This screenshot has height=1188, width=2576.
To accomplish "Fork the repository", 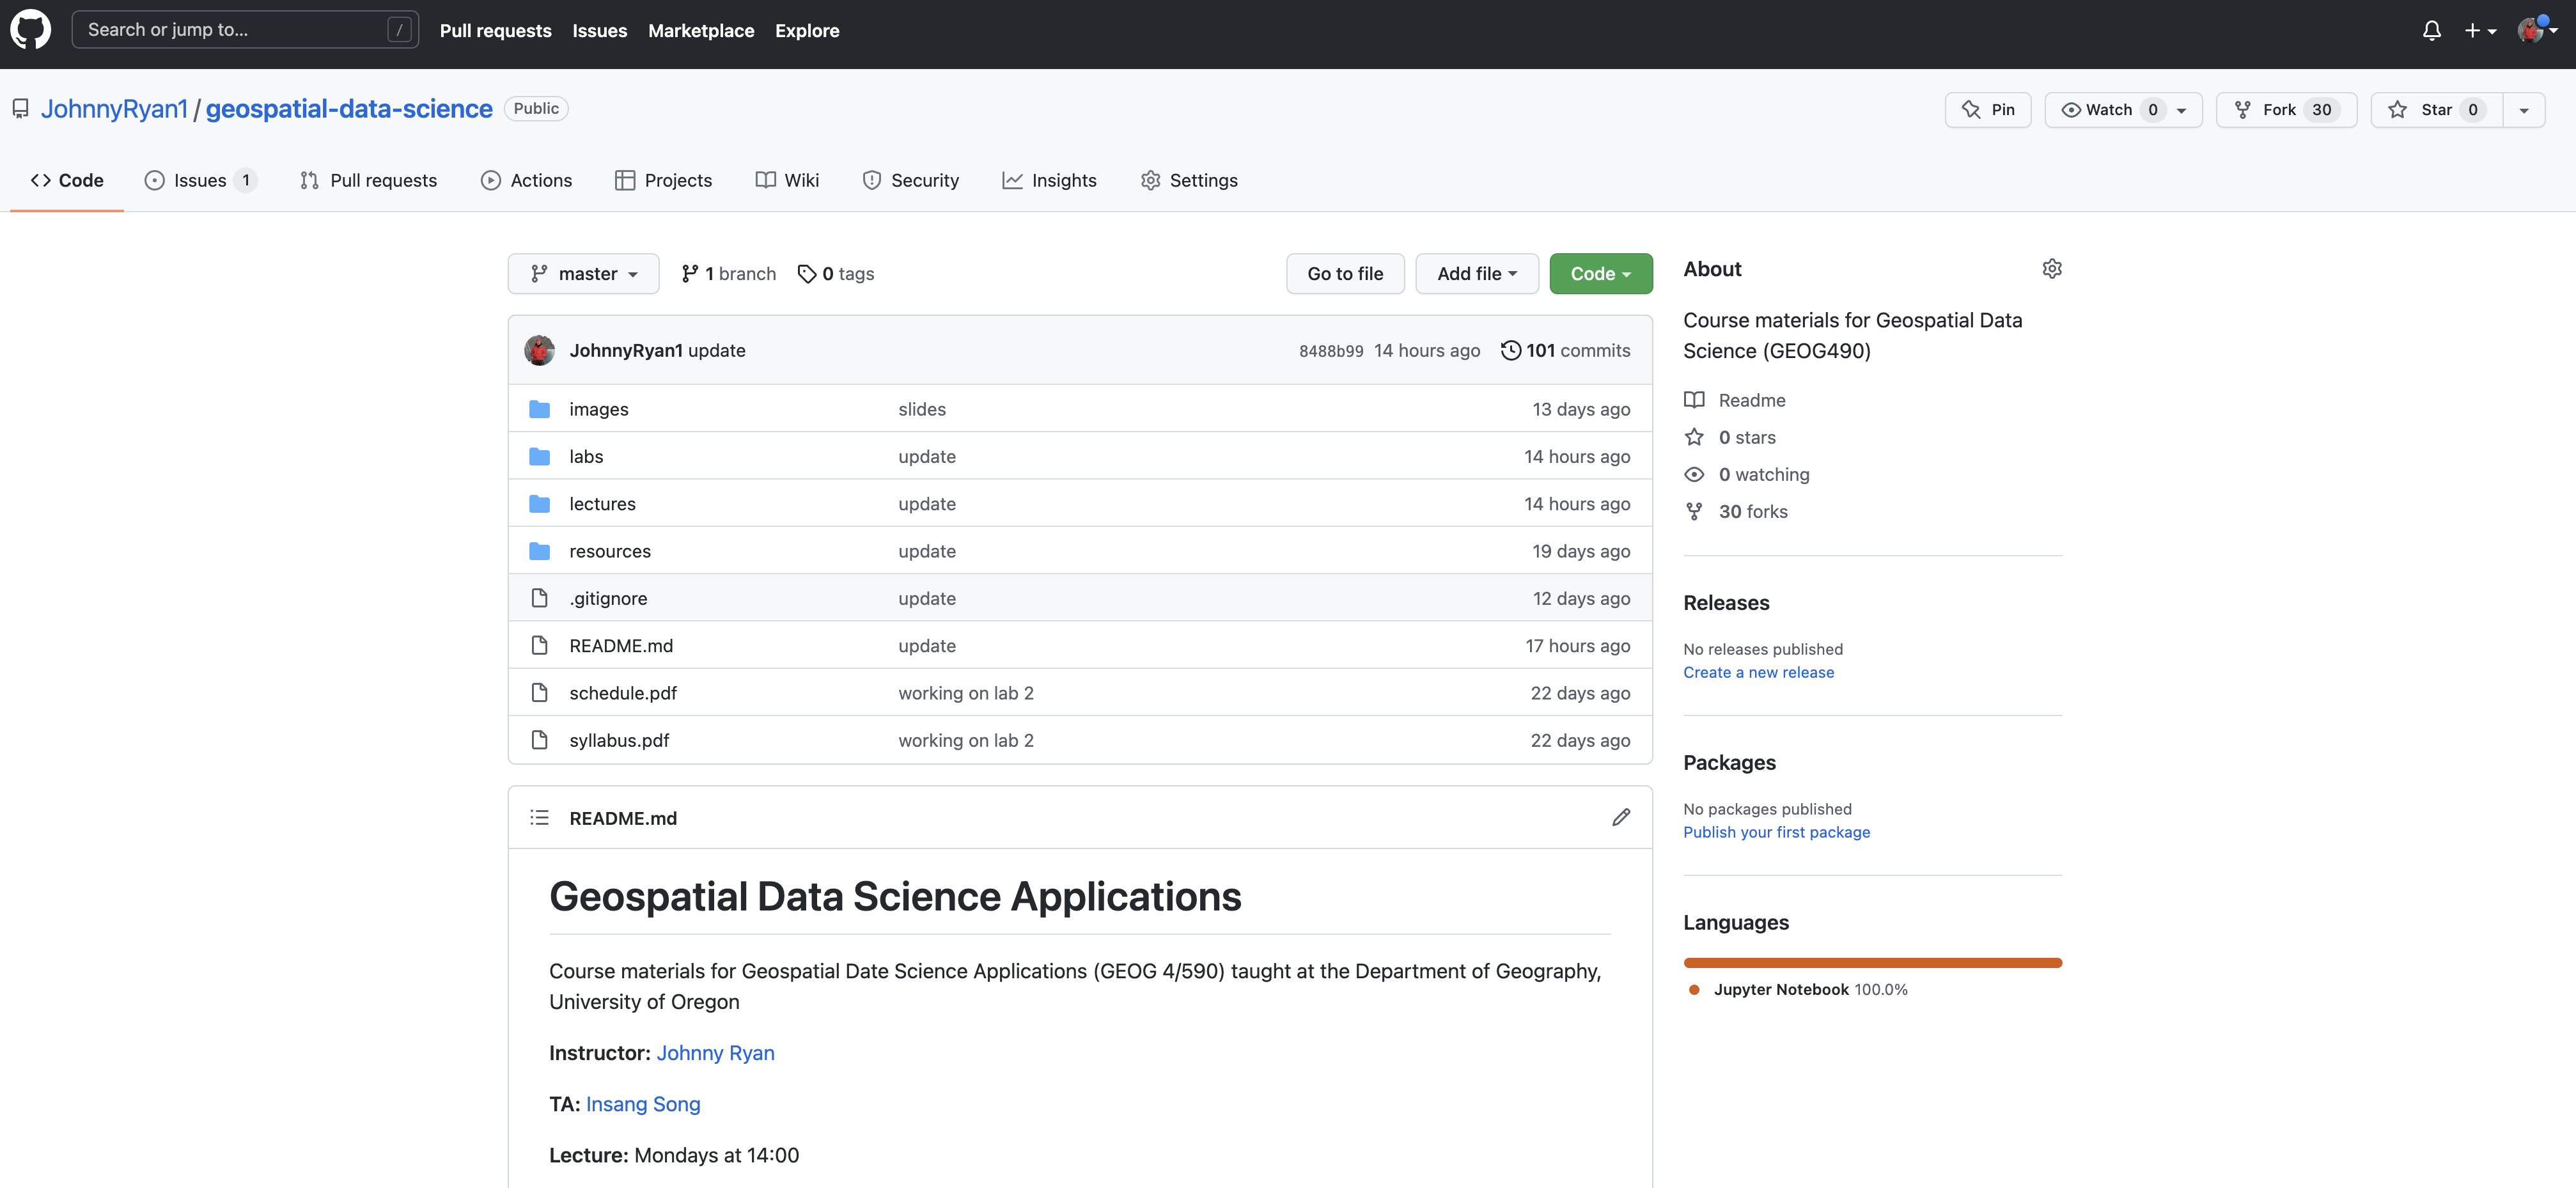I will [x=2286, y=110].
